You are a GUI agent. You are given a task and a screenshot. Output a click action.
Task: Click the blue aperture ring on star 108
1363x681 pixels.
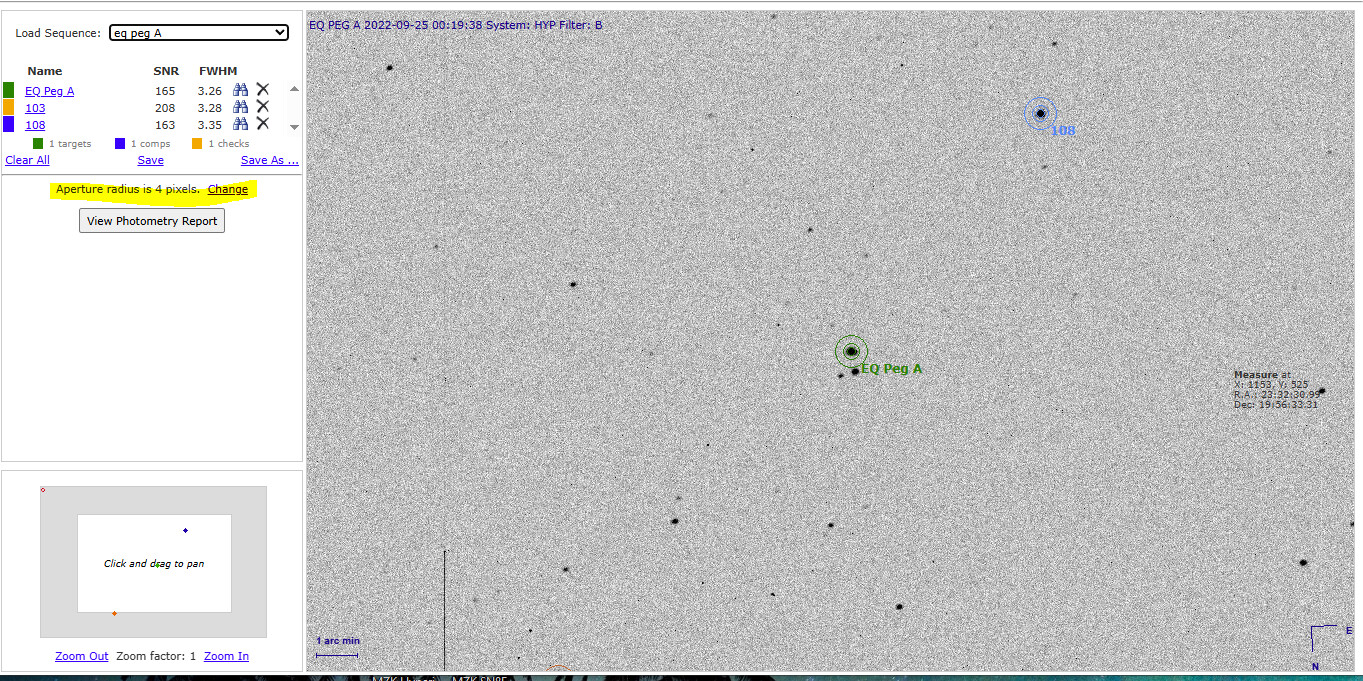(x=1040, y=114)
